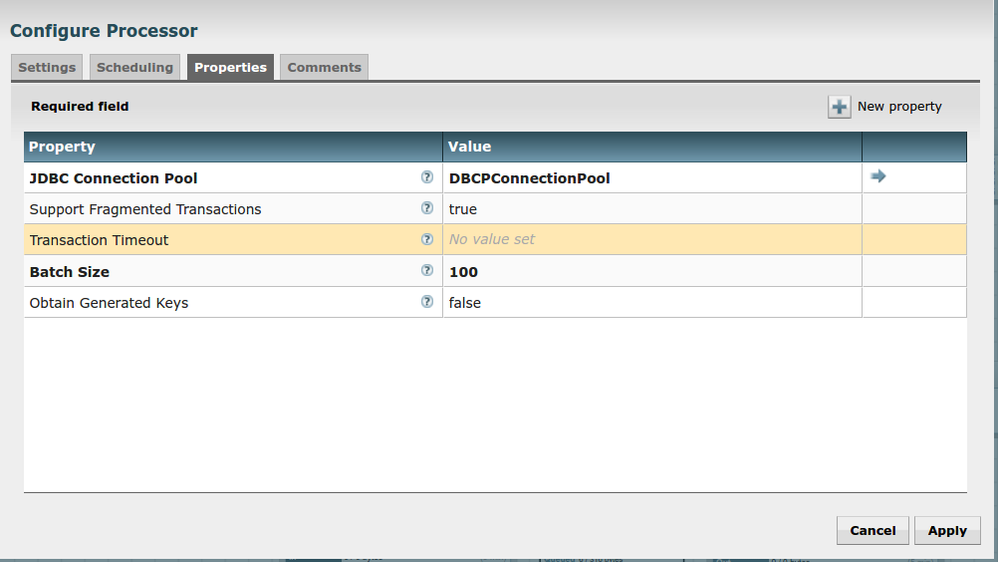Click help icon for Transaction Timeout
The width and height of the screenshot is (998, 562).
click(427, 240)
